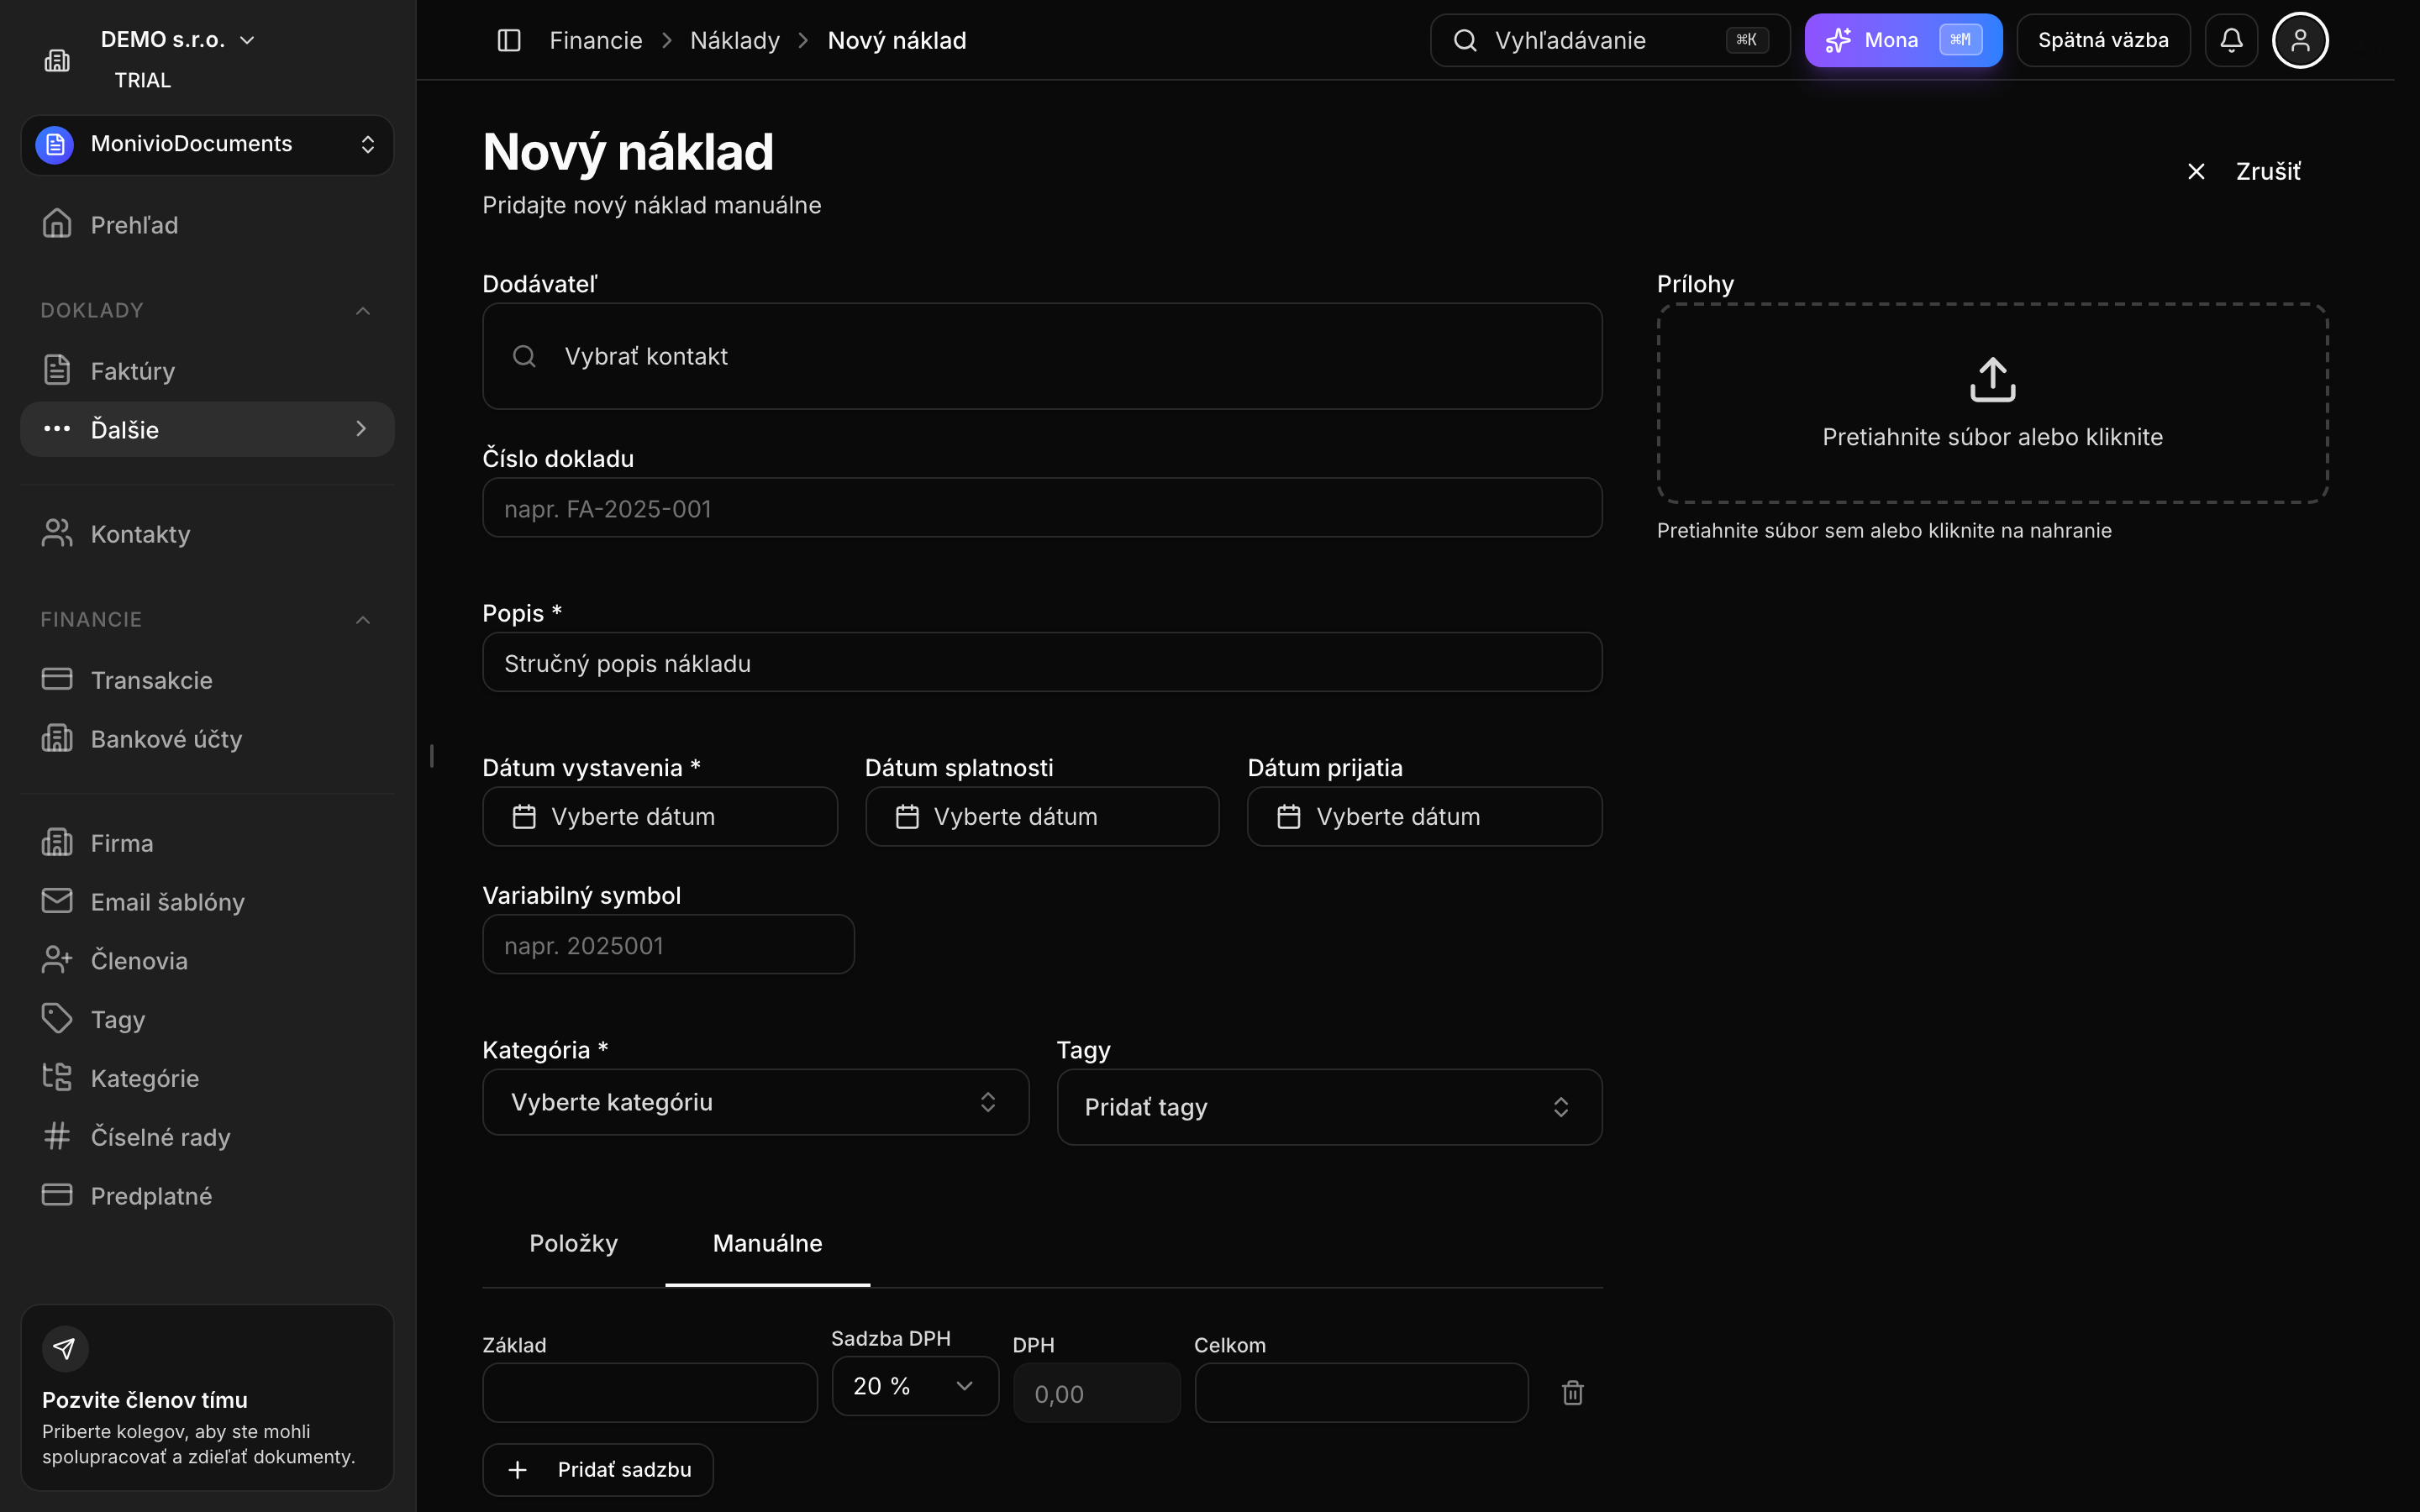Click the magnifier icon in Vyhľadávanie bar
The height and width of the screenshot is (1512, 2420).
(x=1465, y=40)
